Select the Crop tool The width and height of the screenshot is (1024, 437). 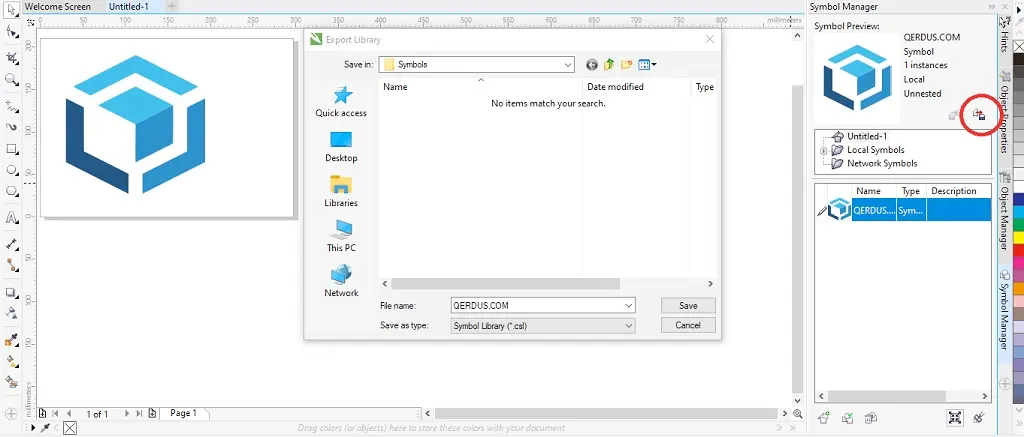(11, 58)
